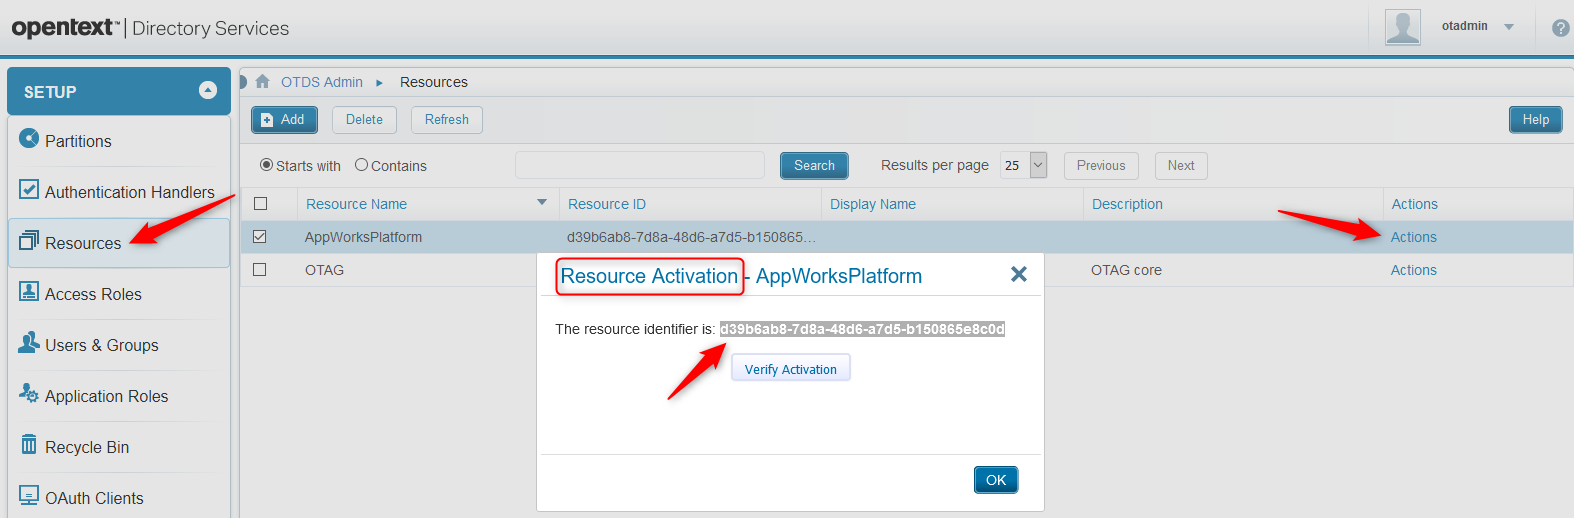This screenshot has height=518, width=1574.
Task: Click the Access Roles icon
Action: coord(29,291)
